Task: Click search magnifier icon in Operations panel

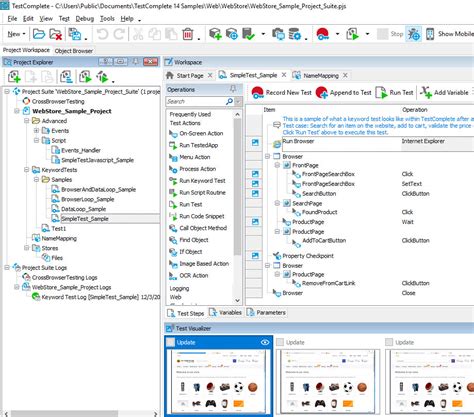Action: [x=229, y=101]
